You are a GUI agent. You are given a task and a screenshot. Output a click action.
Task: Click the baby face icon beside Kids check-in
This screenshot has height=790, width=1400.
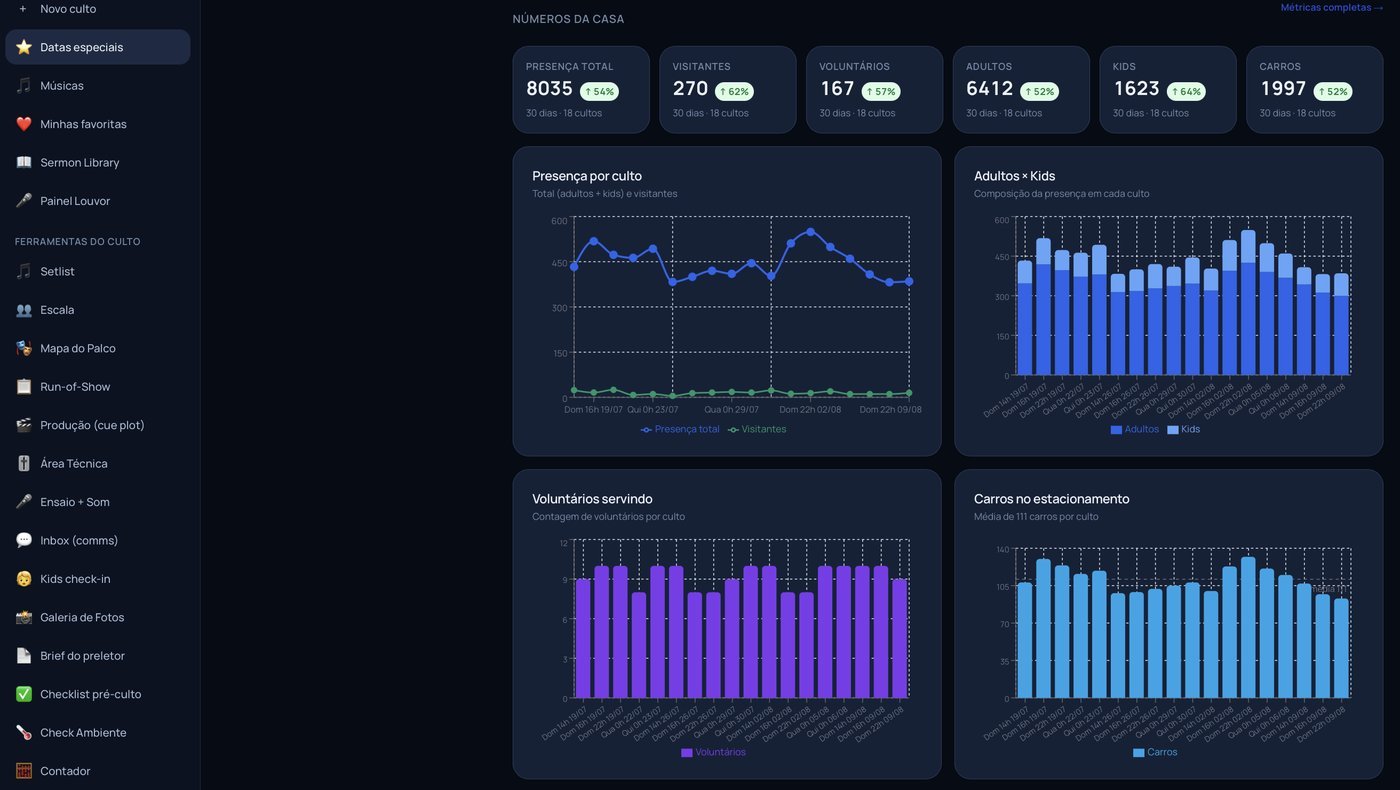pyautogui.click(x=24, y=579)
